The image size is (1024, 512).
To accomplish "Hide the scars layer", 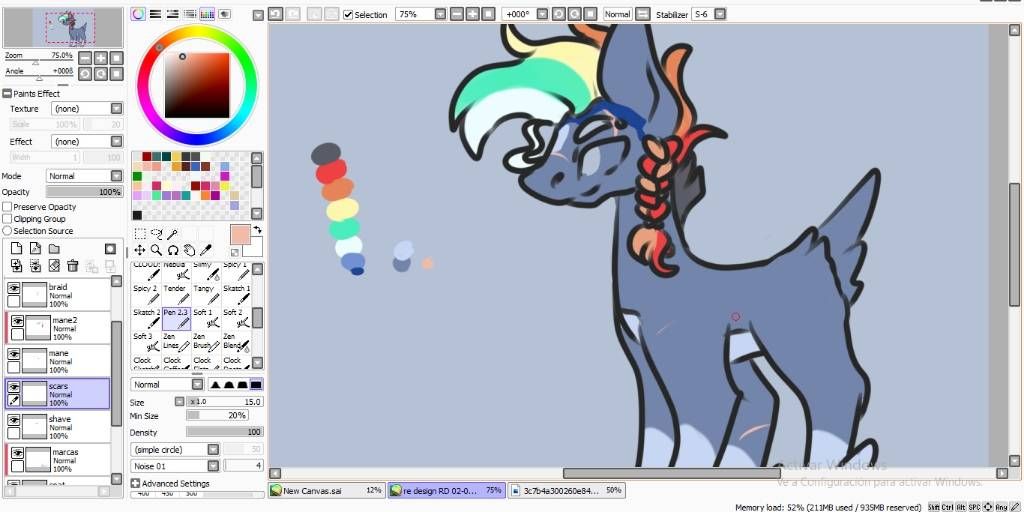I will [13, 387].
